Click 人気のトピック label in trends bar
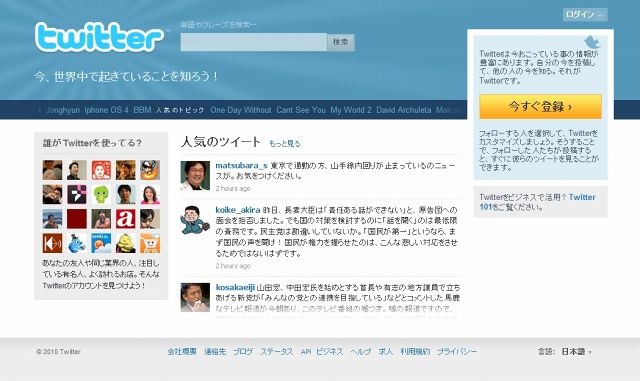The height and width of the screenshot is (381, 640). [x=180, y=110]
